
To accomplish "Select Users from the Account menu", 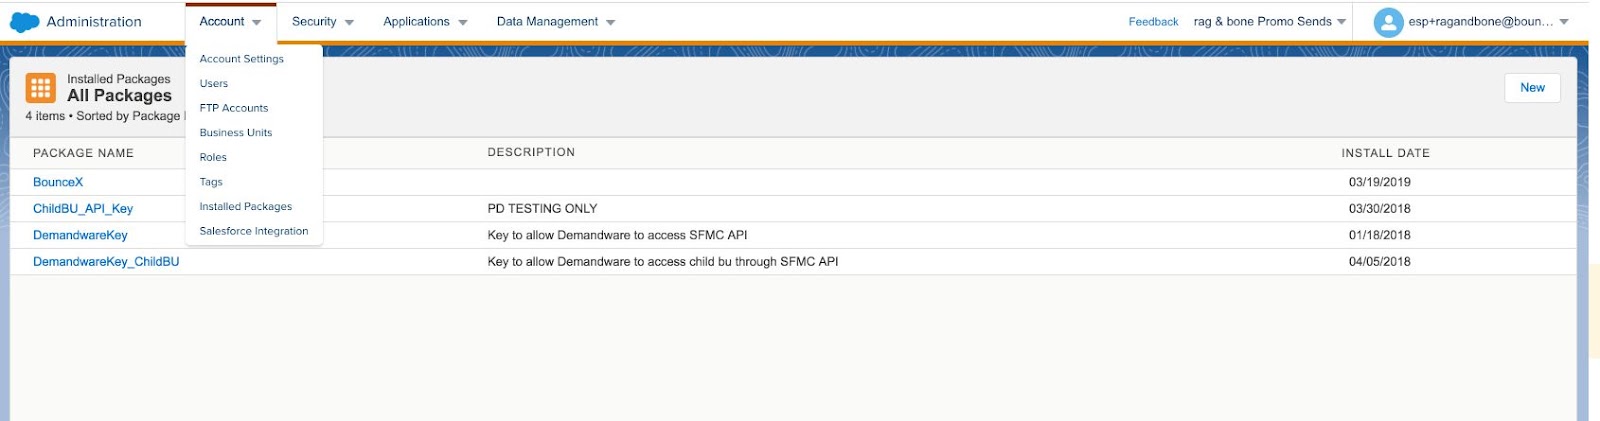I will click(x=214, y=84).
